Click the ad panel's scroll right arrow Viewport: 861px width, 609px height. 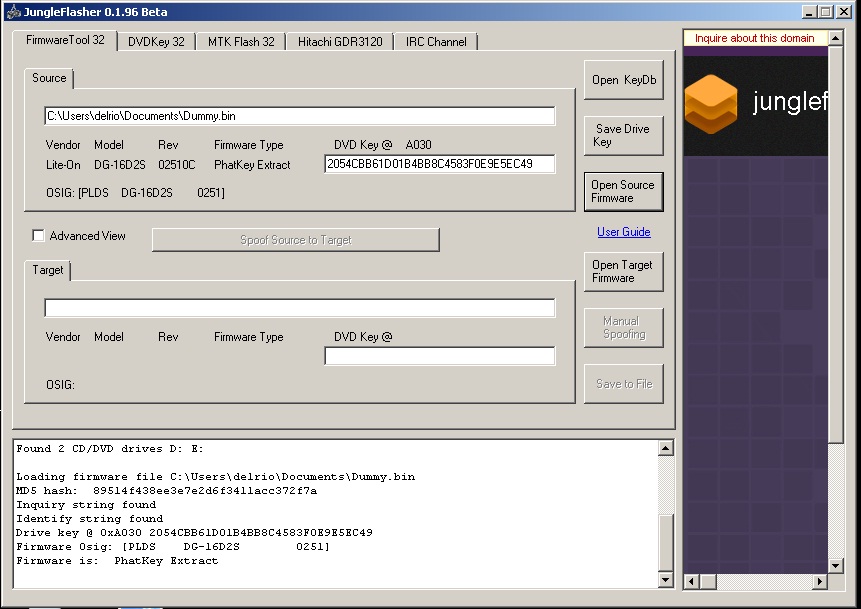(820, 581)
